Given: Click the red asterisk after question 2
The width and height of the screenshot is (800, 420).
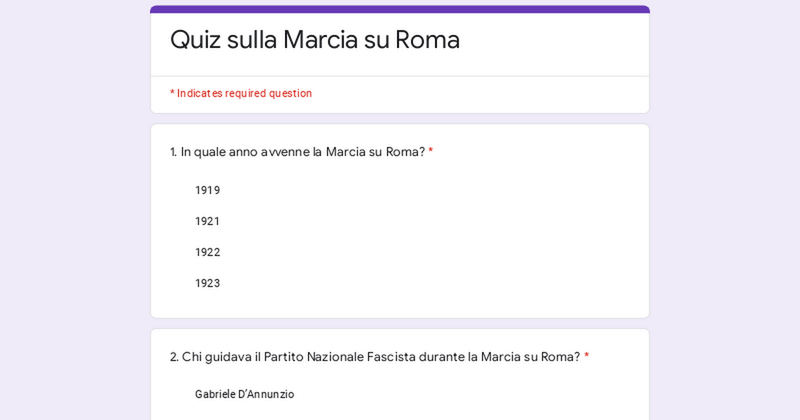Looking at the screenshot, I should pyautogui.click(x=587, y=357).
